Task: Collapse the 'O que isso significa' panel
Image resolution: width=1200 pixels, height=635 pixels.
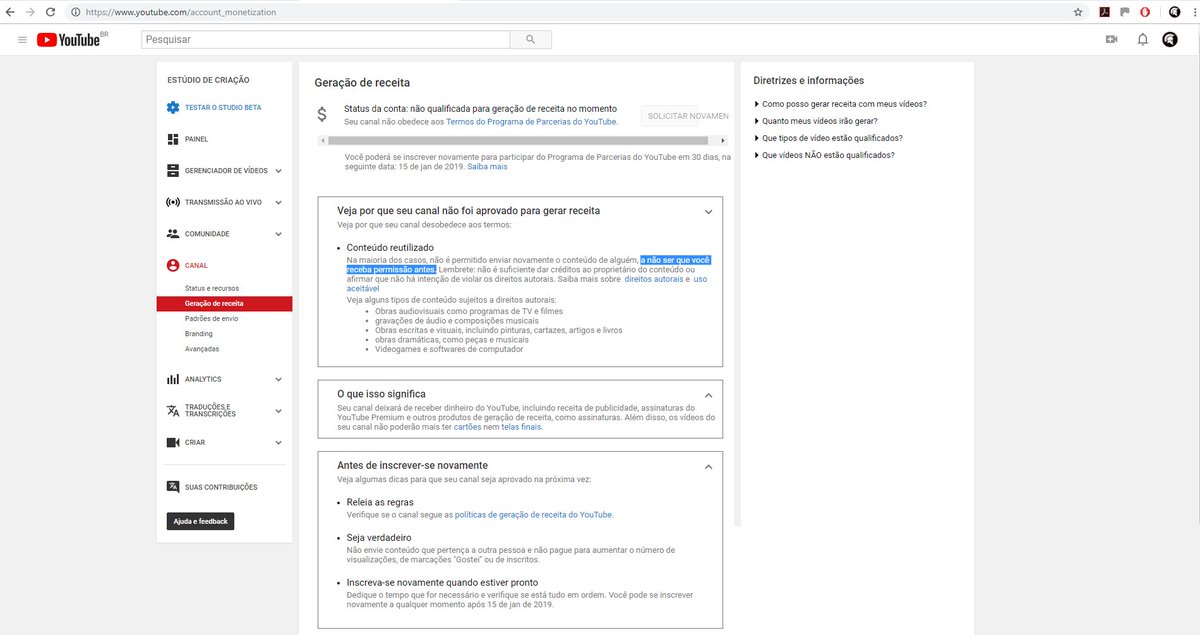Action: 708,394
